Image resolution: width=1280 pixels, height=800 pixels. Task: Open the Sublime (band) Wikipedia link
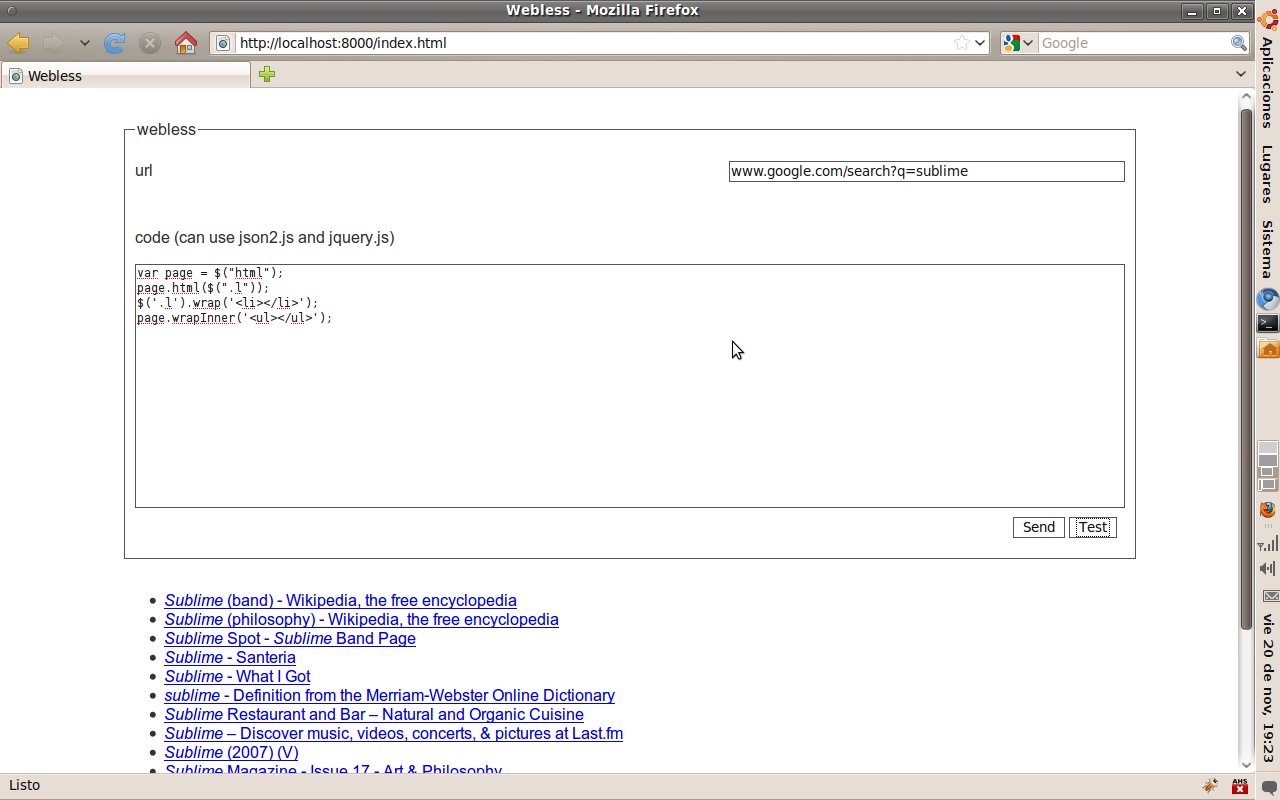[341, 600]
